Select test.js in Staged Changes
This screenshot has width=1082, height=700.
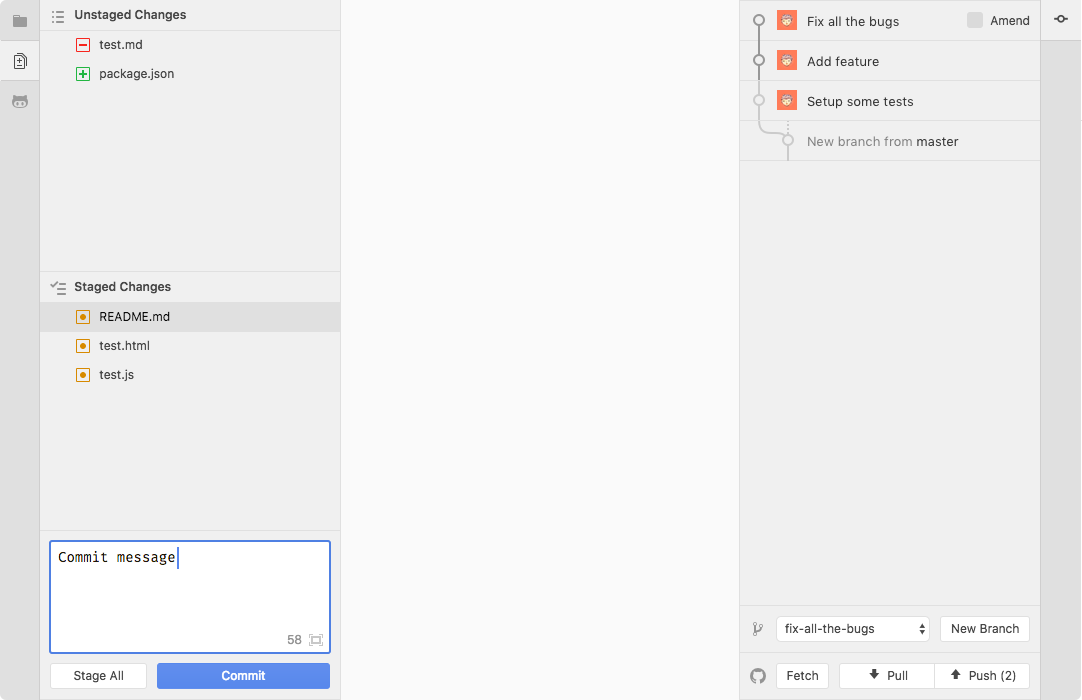click(190, 375)
